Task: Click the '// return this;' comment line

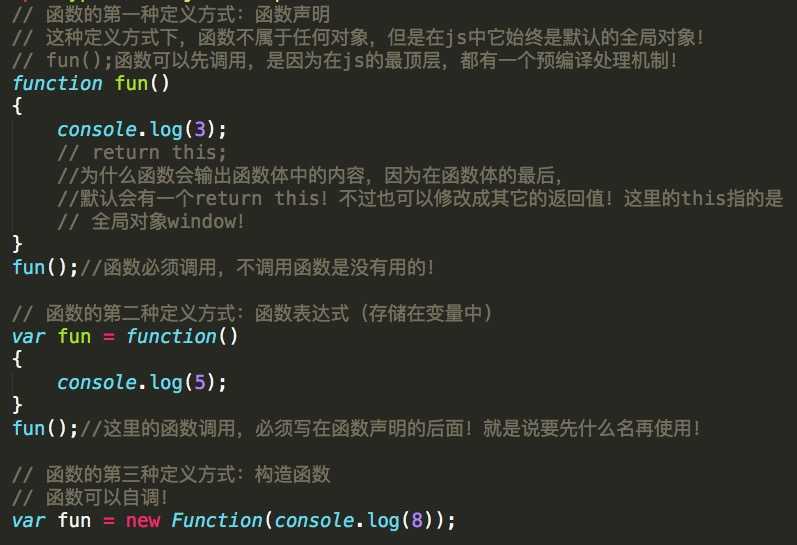Action: 142,153
